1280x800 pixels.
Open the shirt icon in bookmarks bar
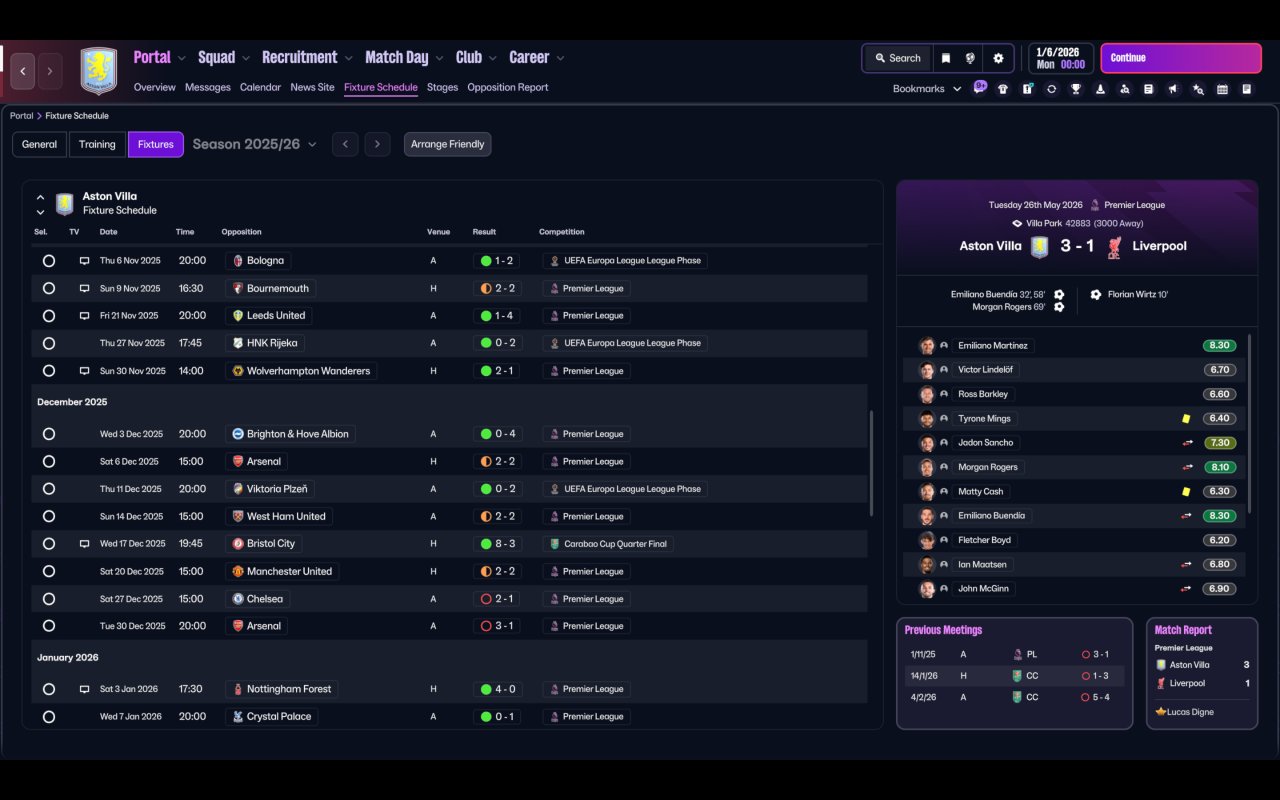pyautogui.click(x=1003, y=89)
